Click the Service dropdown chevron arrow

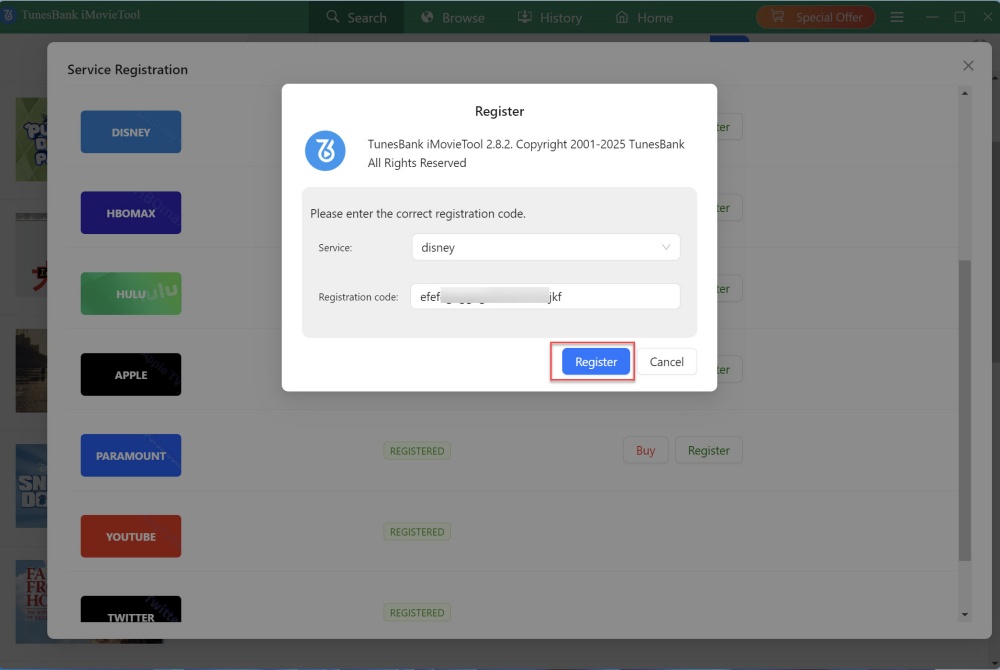666,247
